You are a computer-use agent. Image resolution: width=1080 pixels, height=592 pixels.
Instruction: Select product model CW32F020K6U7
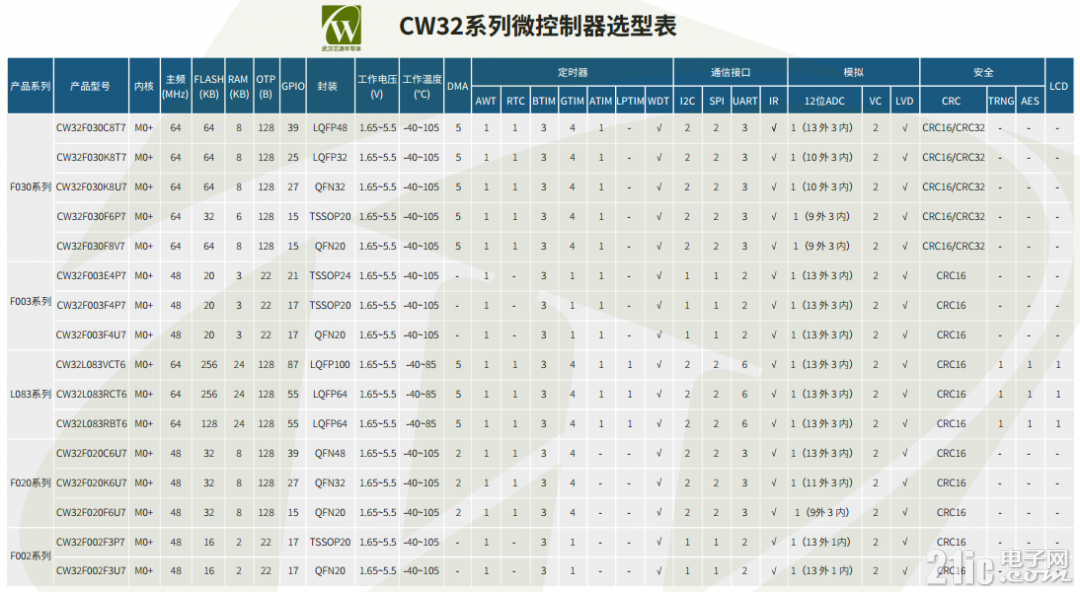(x=91, y=483)
